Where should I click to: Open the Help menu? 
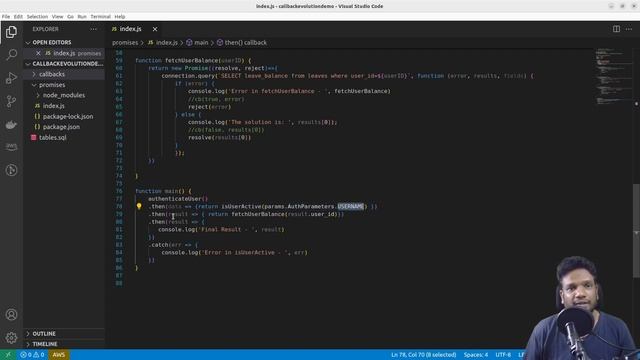pyautogui.click(x=120, y=17)
